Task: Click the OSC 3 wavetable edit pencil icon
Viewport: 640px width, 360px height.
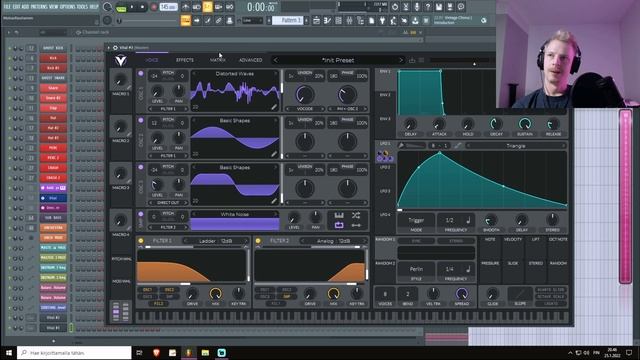Action: (x=274, y=201)
